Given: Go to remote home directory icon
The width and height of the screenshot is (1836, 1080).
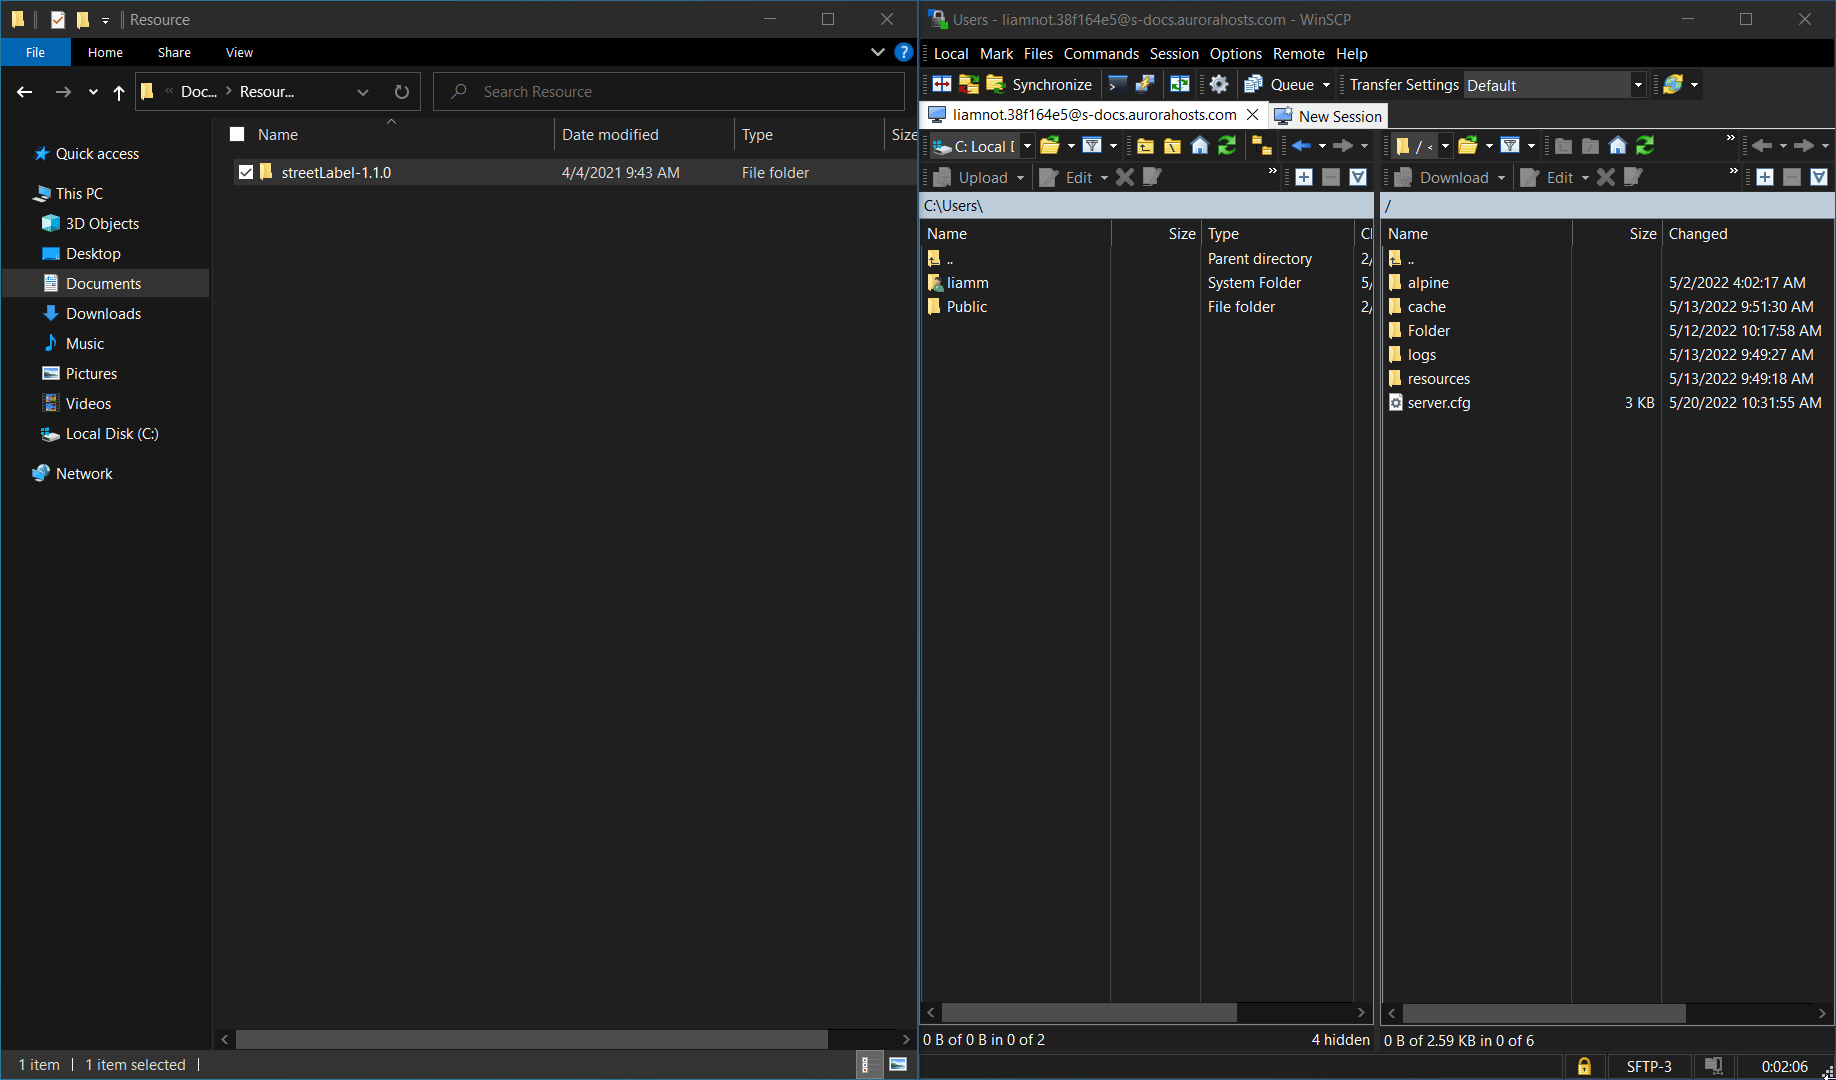Looking at the screenshot, I should point(1618,146).
